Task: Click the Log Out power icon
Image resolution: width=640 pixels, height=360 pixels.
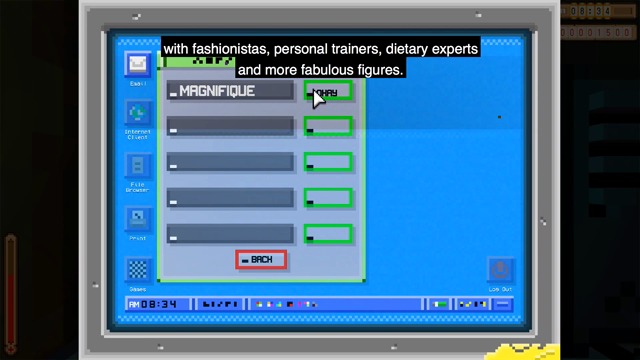Action: click(500, 270)
